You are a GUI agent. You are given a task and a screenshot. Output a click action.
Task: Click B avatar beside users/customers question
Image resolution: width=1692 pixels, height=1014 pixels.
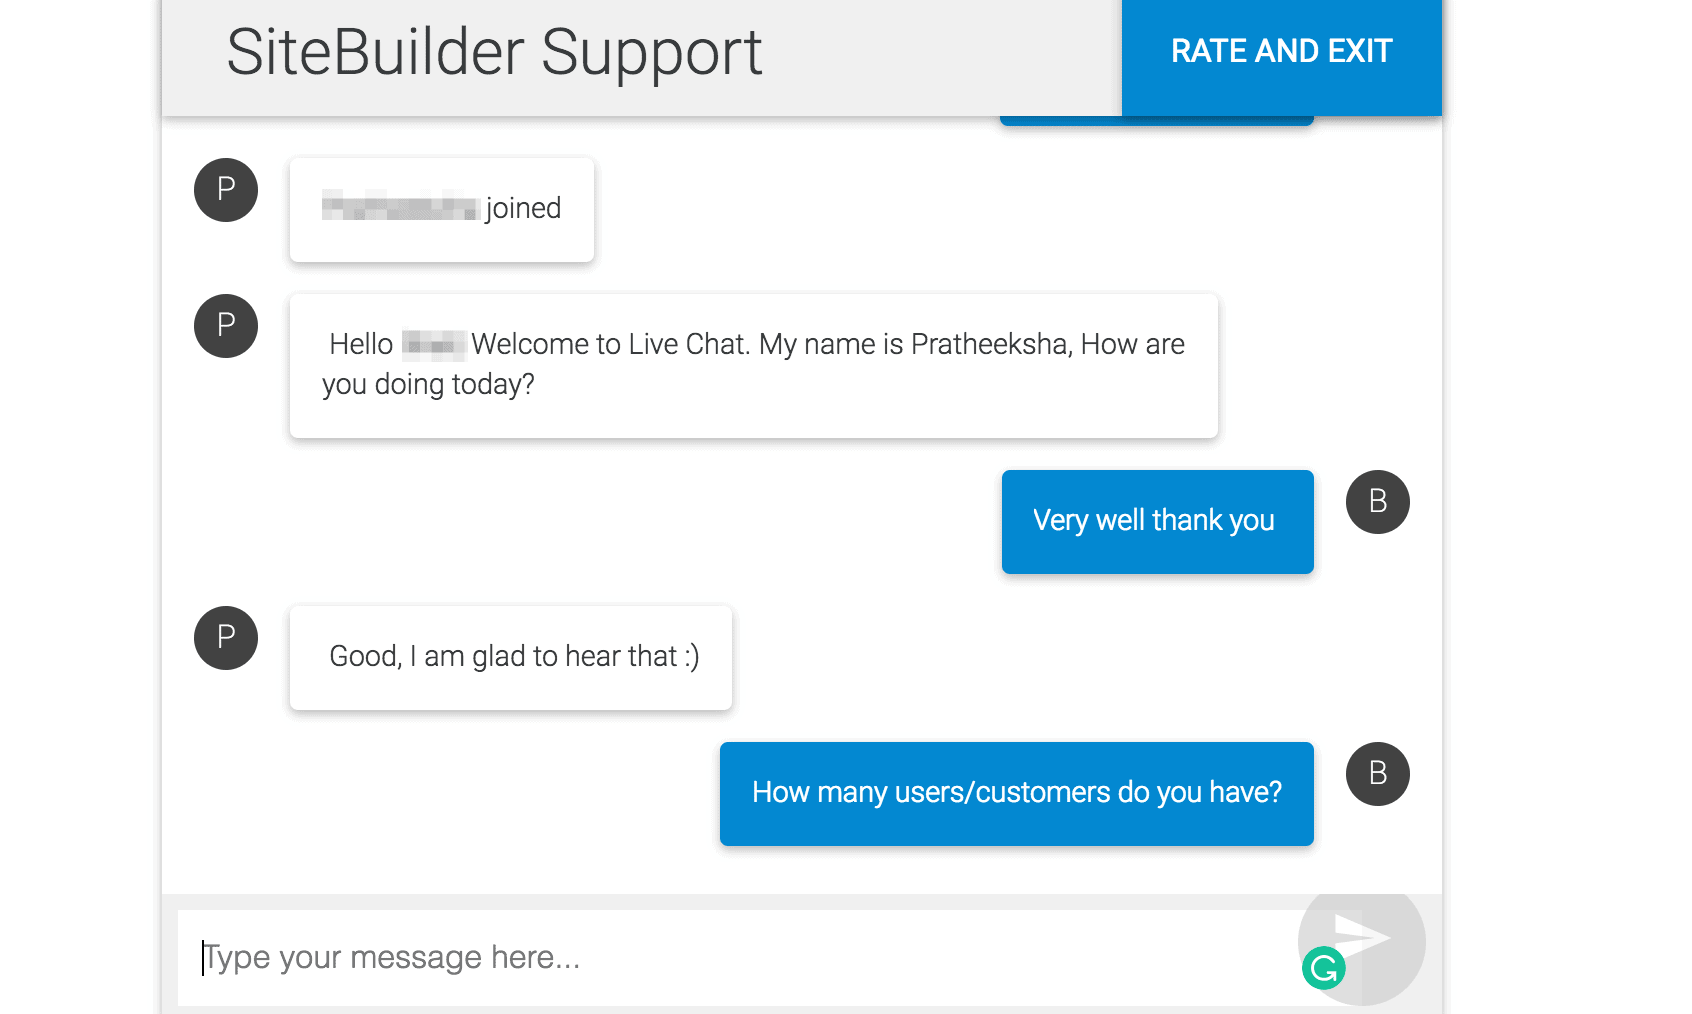(1378, 774)
